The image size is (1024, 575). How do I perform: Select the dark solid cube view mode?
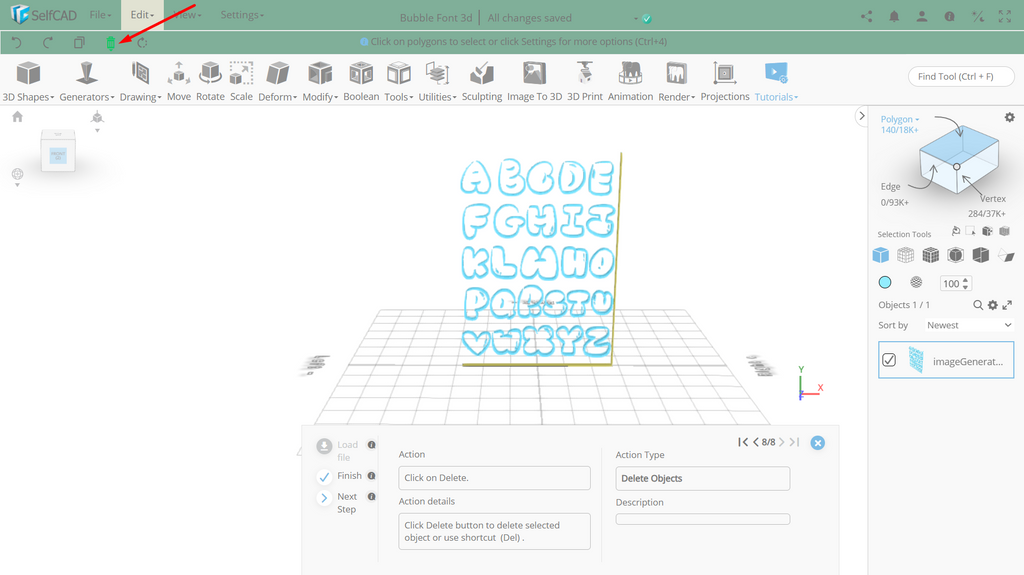coord(980,255)
